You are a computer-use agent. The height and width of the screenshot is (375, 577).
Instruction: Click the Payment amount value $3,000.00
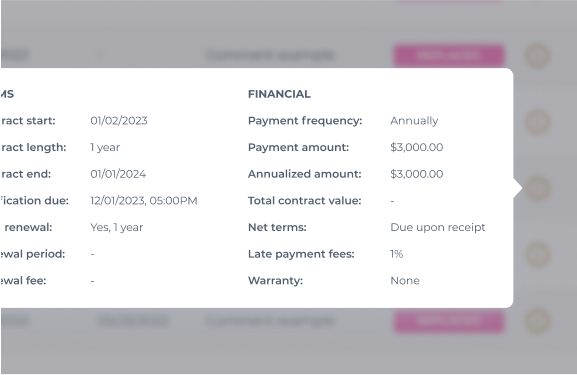pyautogui.click(x=417, y=147)
